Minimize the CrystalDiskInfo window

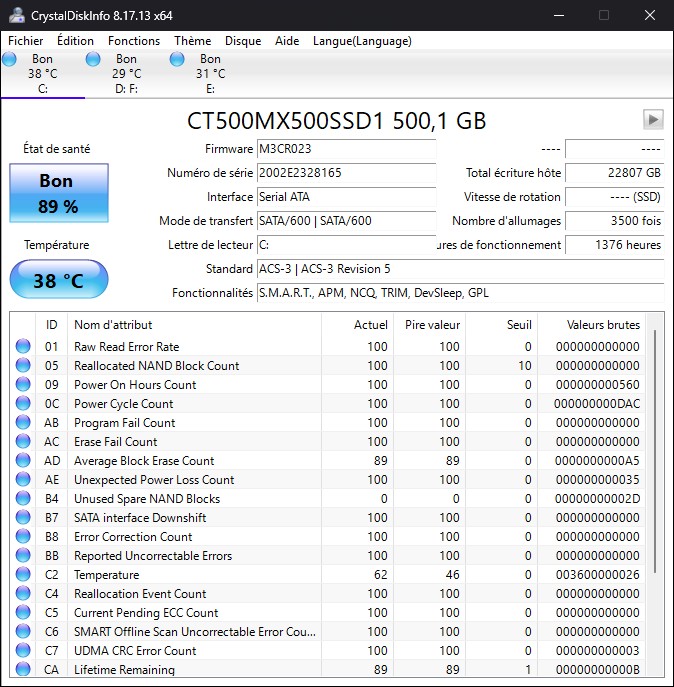[559, 15]
